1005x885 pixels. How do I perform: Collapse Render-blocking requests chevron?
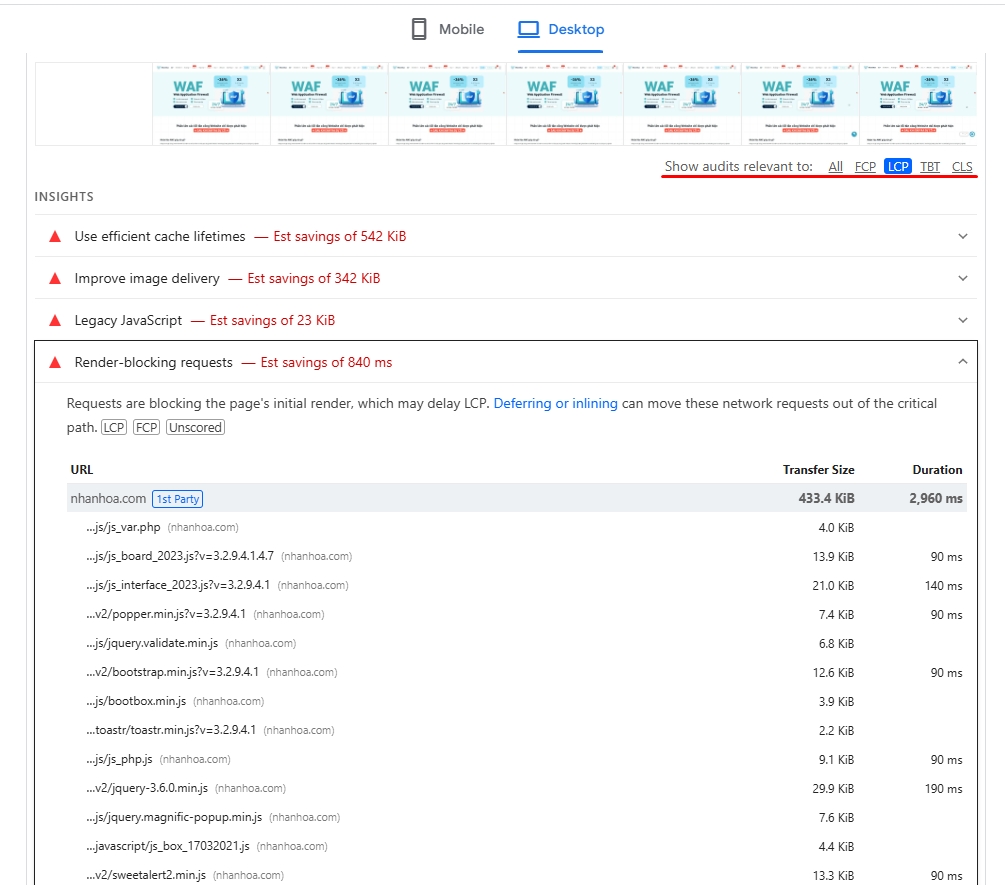(x=963, y=362)
